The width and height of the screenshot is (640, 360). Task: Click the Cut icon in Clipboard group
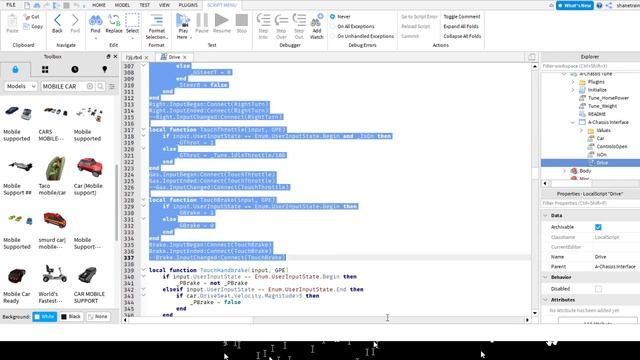[27, 17]
